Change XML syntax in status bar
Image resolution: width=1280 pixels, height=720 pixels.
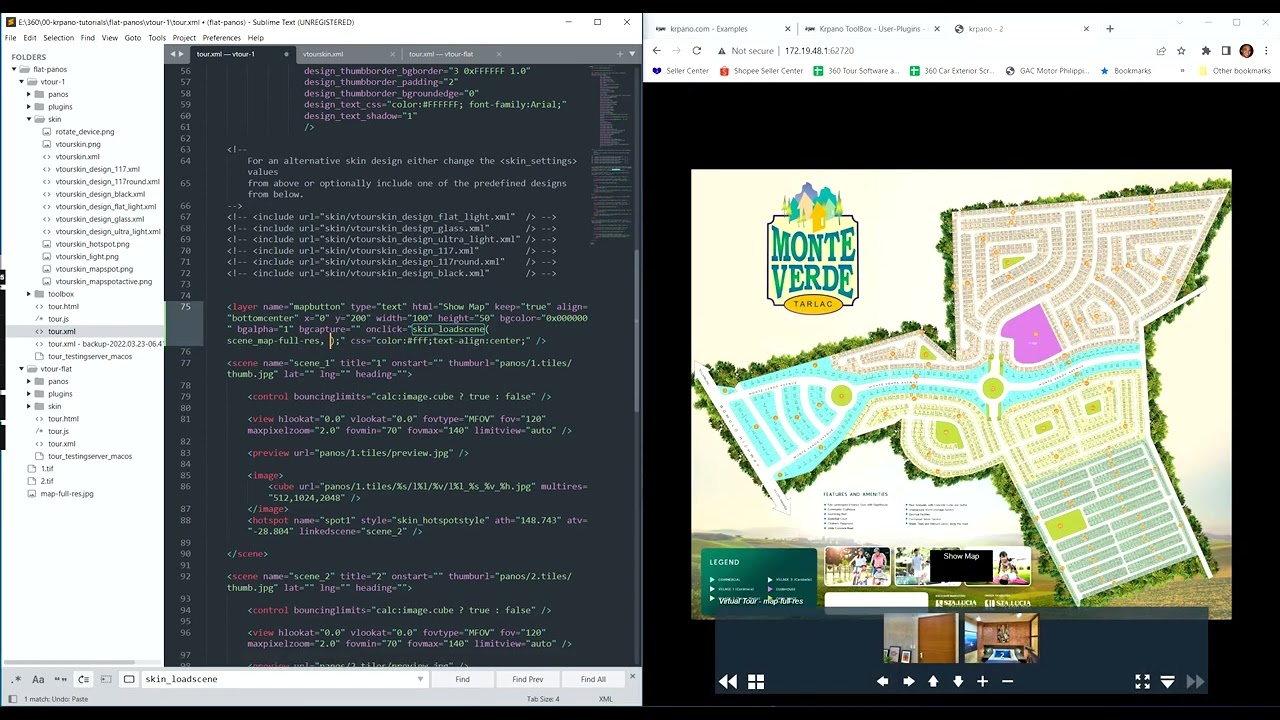pos(605,699)
